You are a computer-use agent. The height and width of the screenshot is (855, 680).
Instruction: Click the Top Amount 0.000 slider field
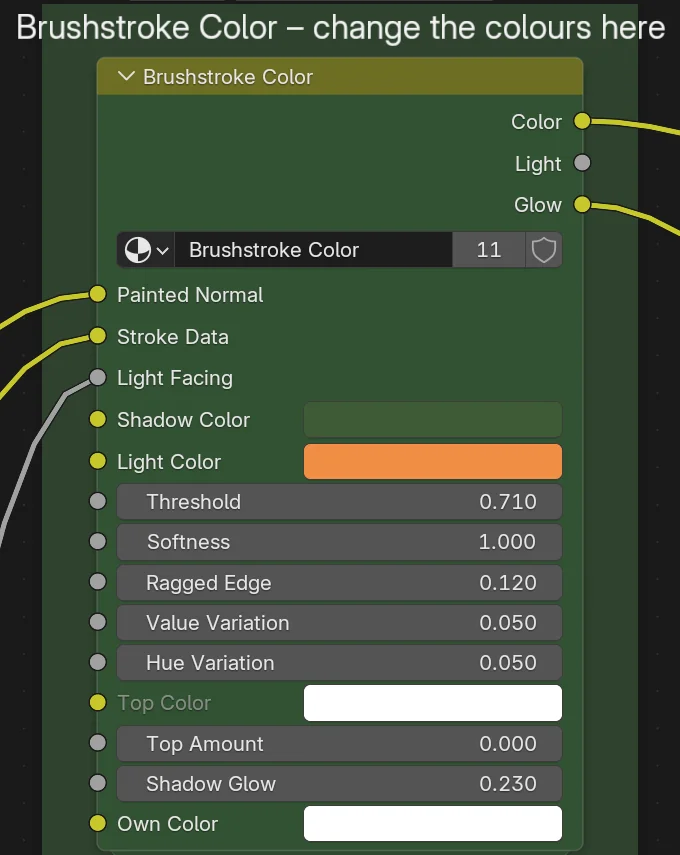(339, 743)
